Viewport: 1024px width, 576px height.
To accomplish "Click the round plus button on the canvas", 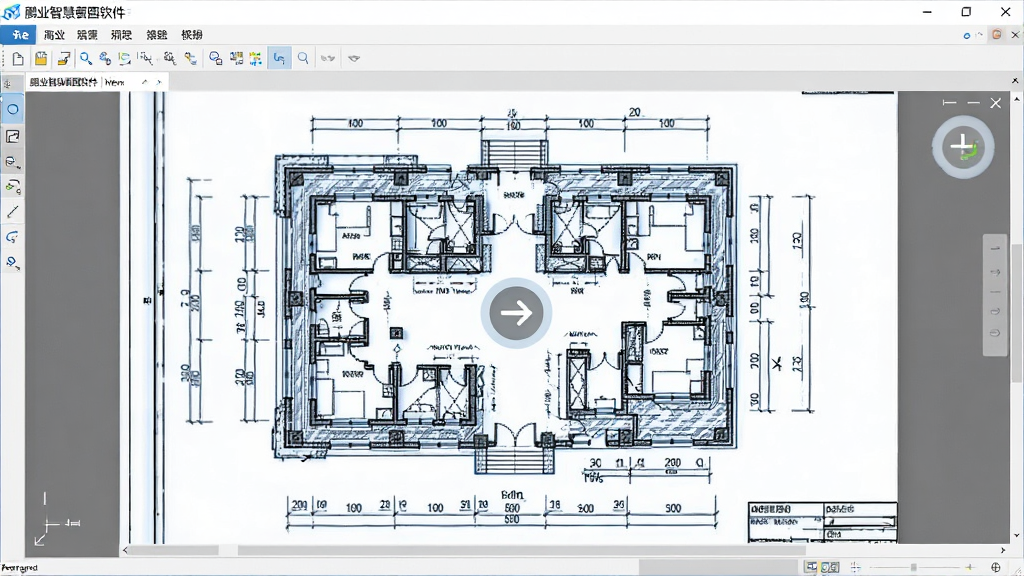I will 963,146.
